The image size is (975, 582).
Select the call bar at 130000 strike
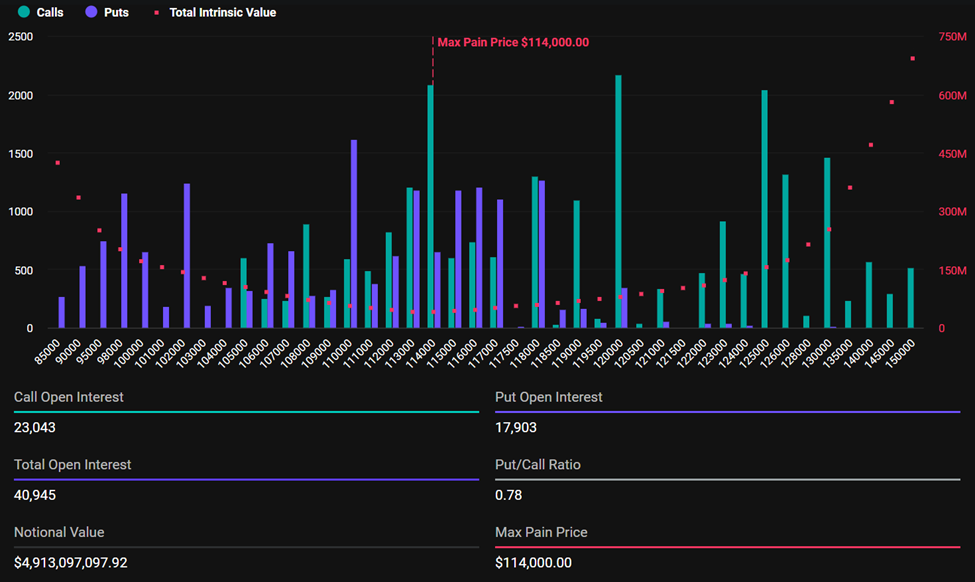pos(827,242)
